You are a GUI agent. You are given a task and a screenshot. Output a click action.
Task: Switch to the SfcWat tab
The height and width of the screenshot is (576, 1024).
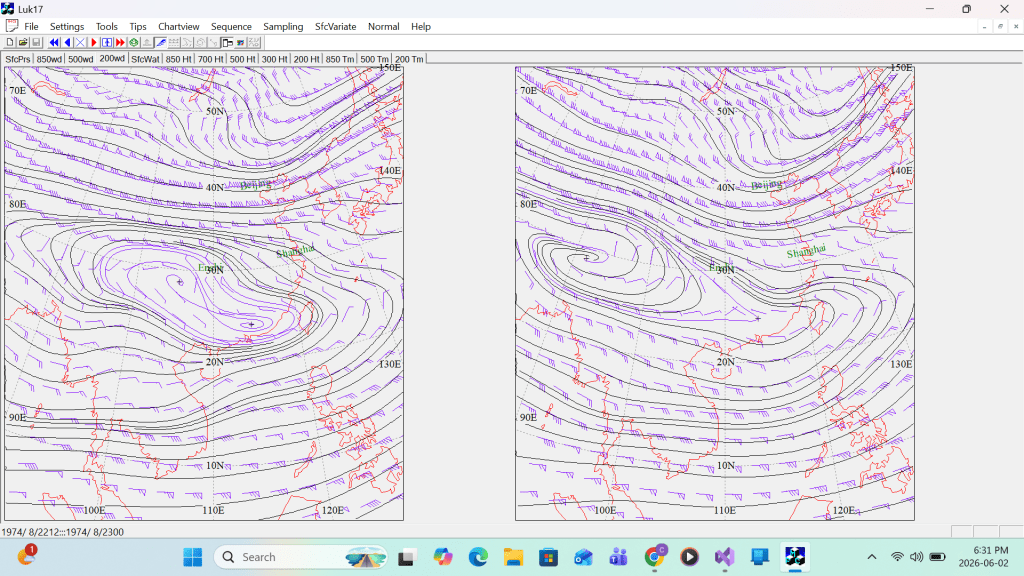tap(145, 59)
